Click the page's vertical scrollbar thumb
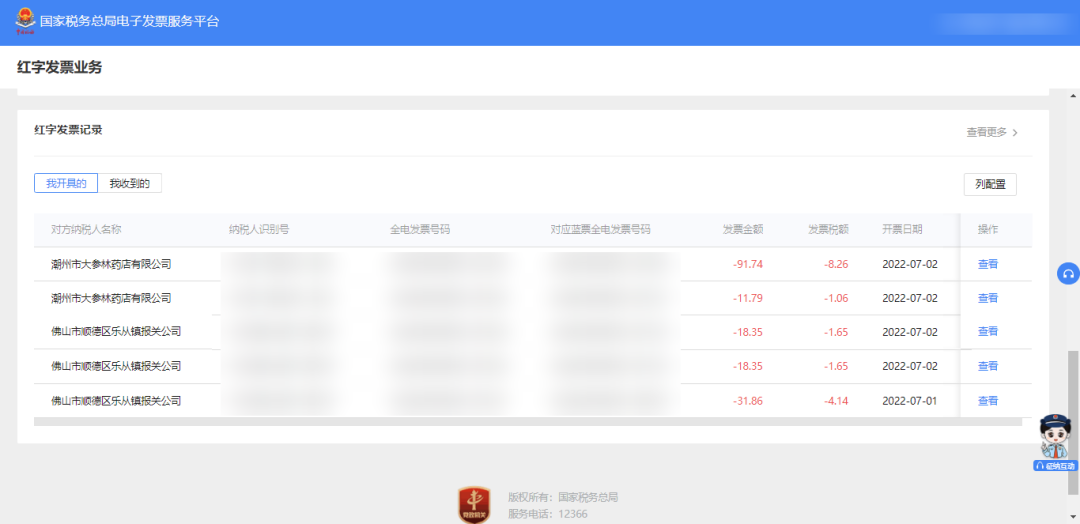The height and width of the screenshot is (524, 1080). click(1073, 422)
